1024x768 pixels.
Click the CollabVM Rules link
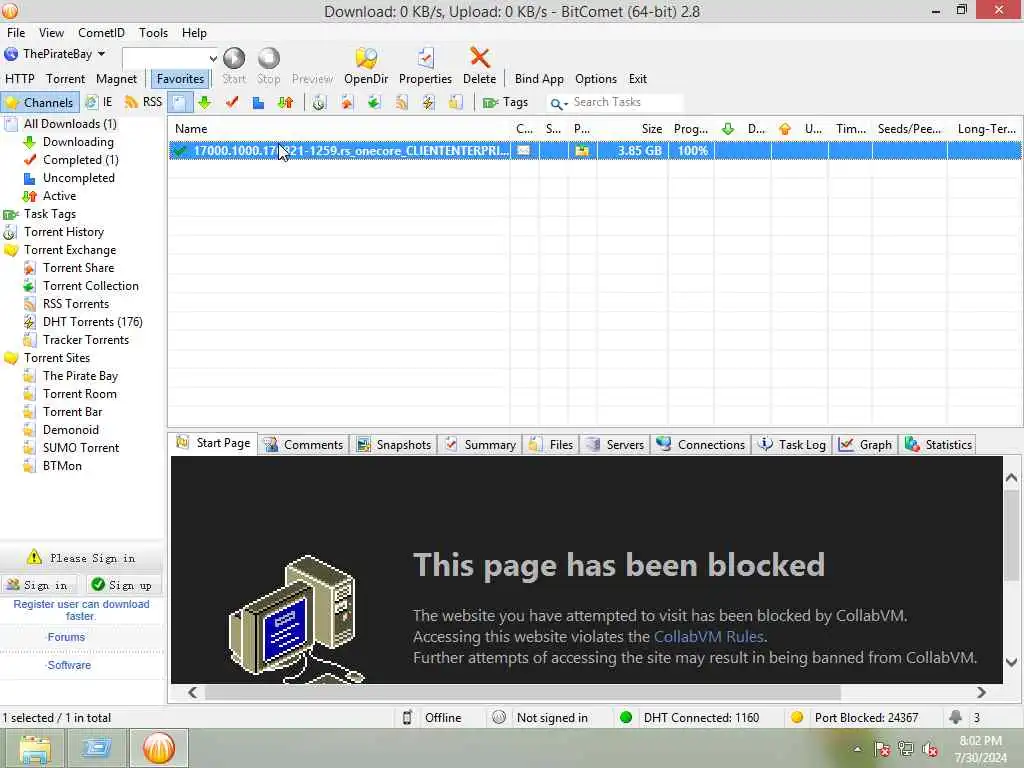[708, 636]
